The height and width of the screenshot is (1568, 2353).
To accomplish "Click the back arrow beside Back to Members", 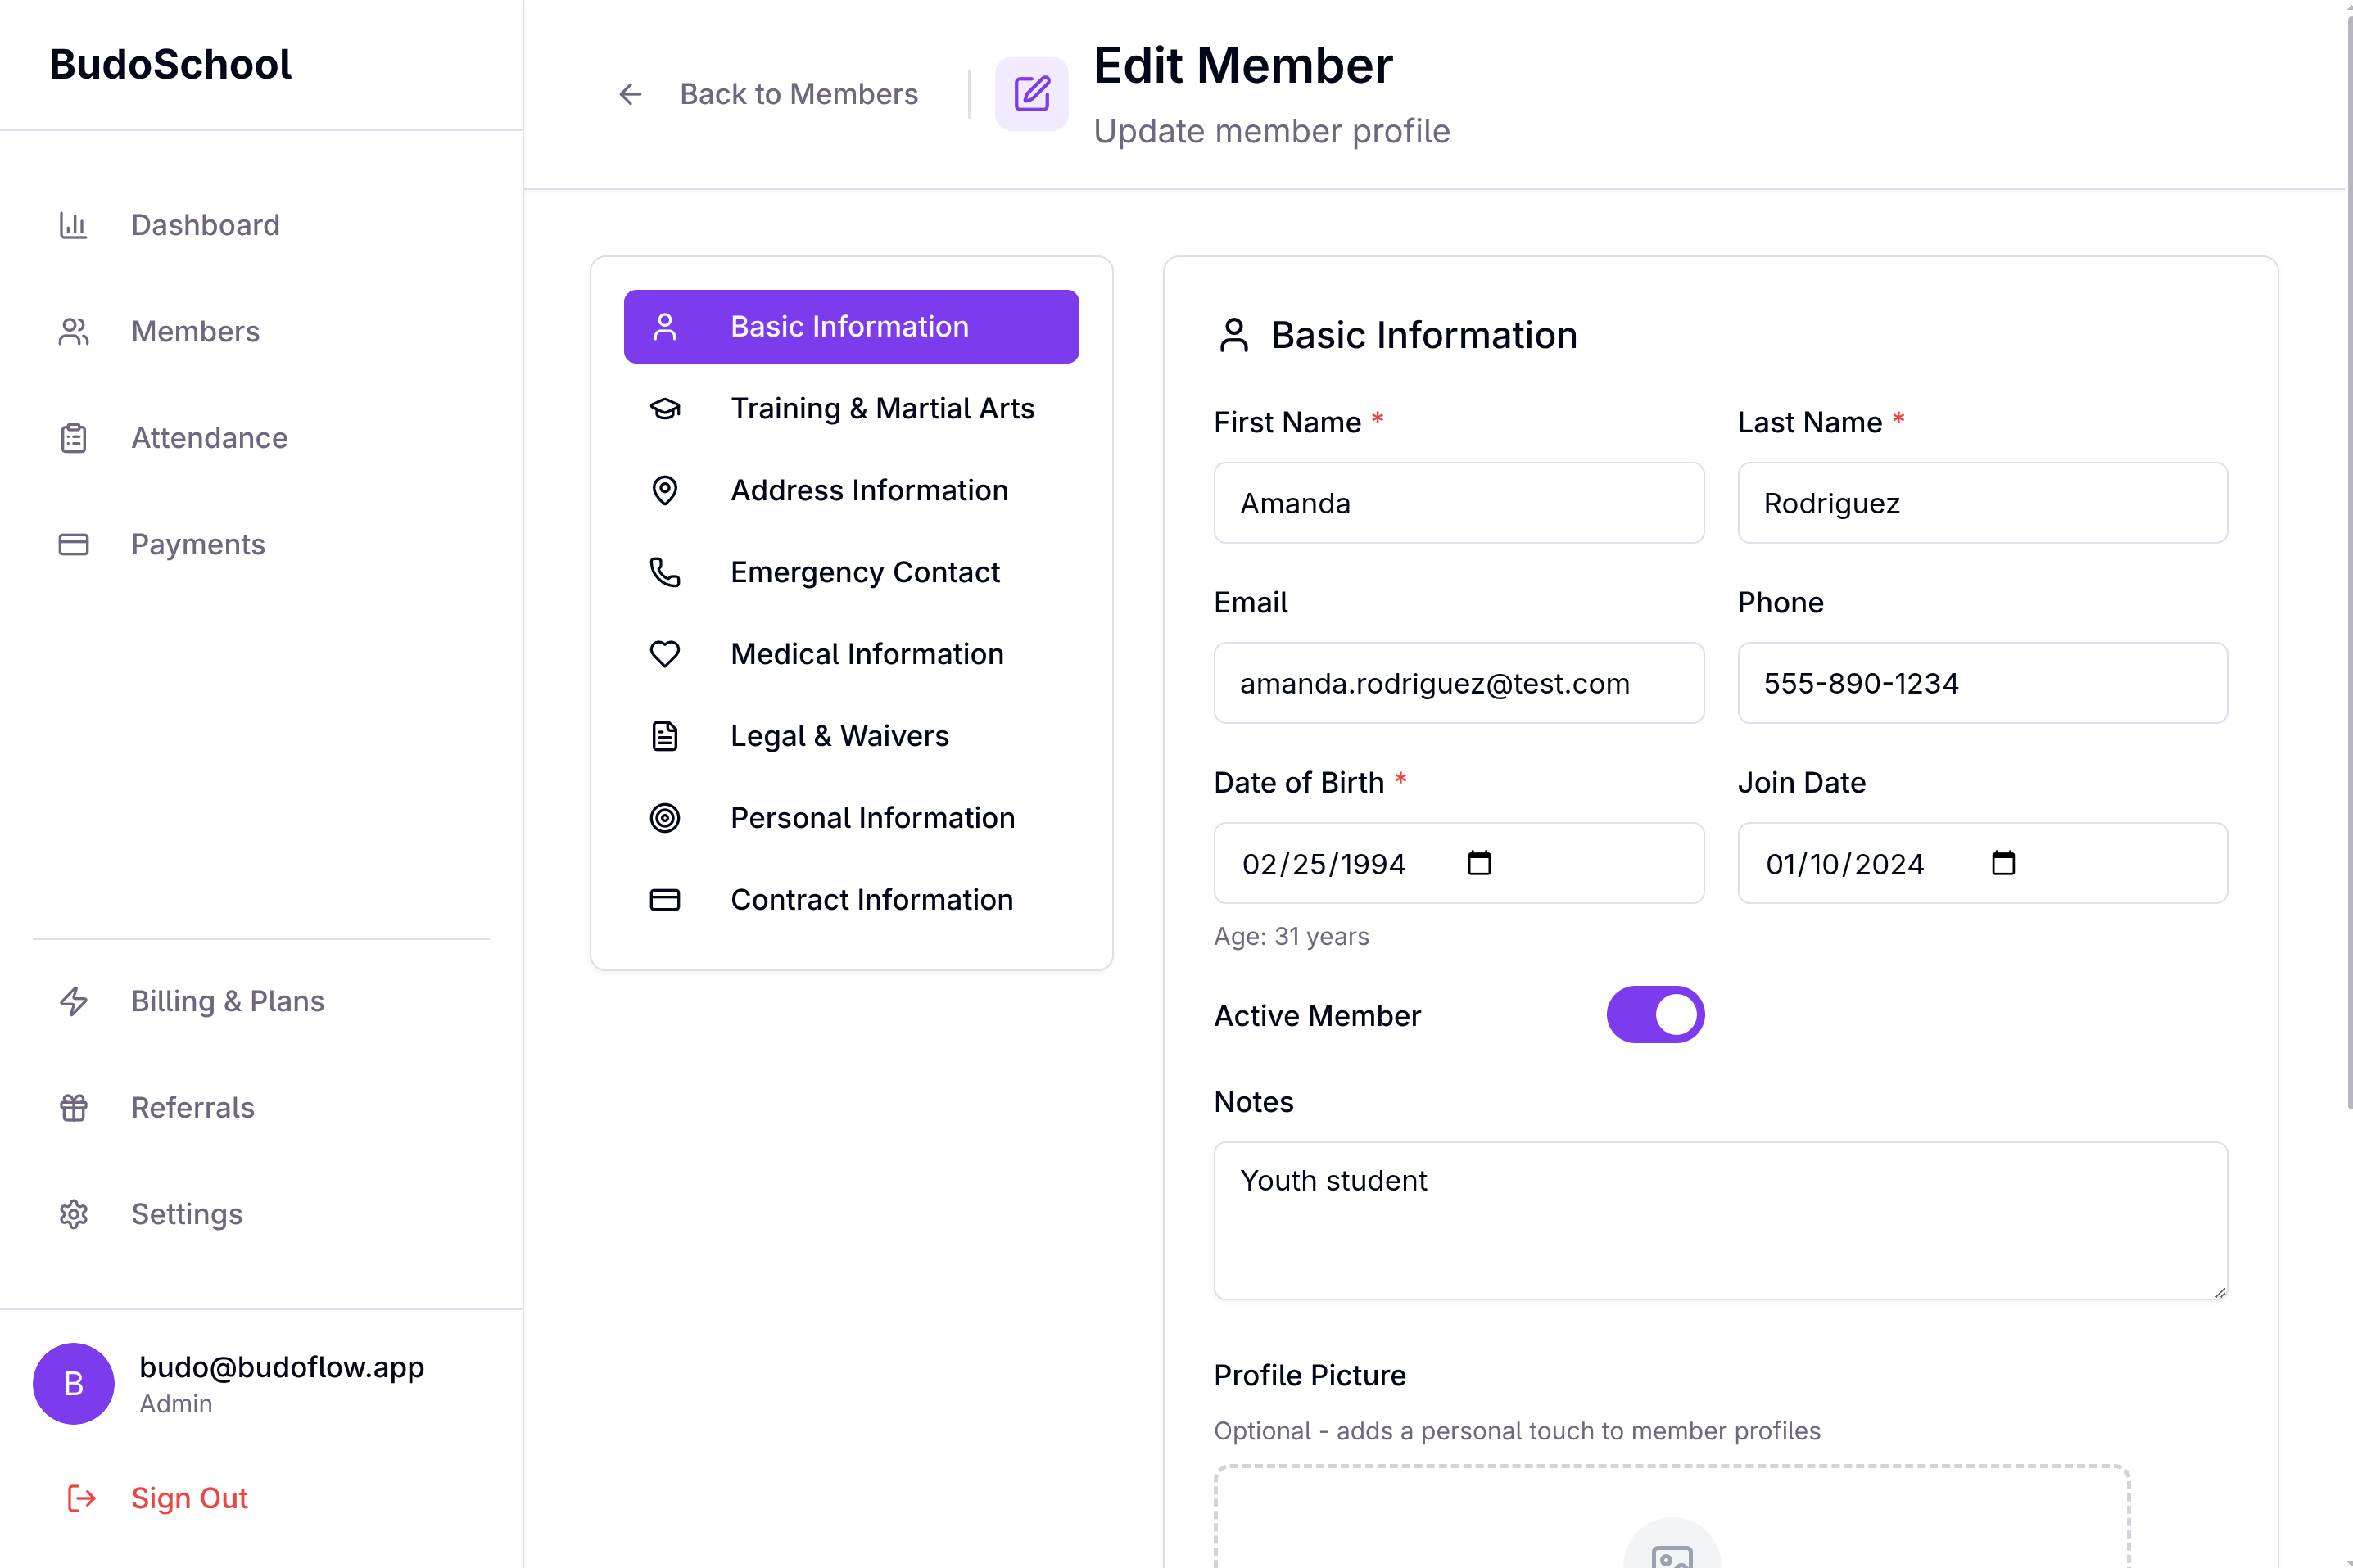I will [630, 94].
